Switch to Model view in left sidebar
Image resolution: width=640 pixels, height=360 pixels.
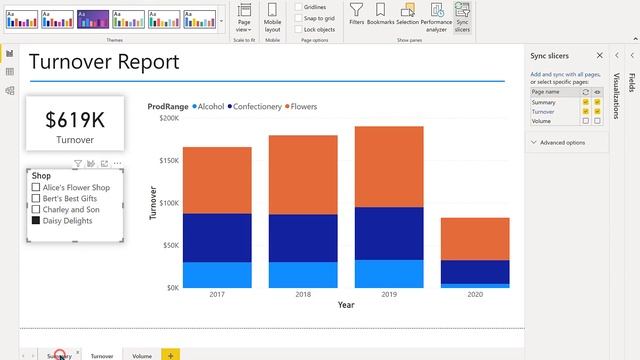(10, 91)
